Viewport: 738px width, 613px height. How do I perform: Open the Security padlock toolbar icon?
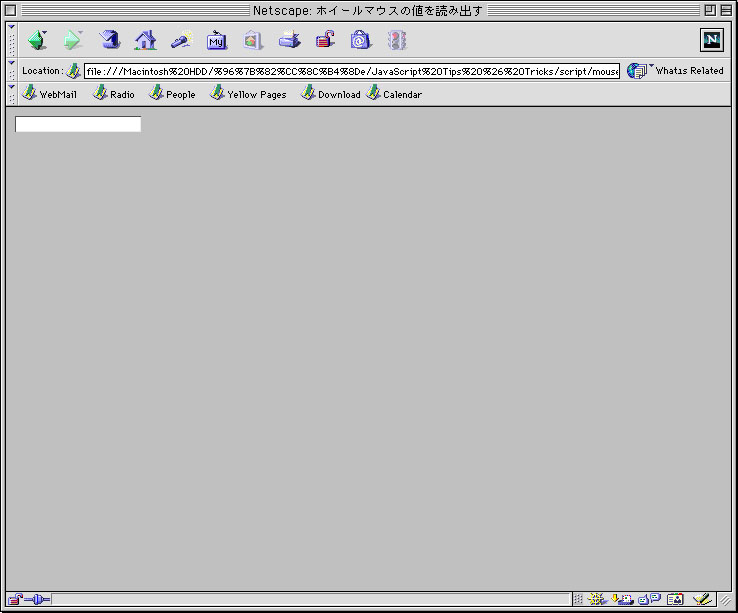click(325, 40)
